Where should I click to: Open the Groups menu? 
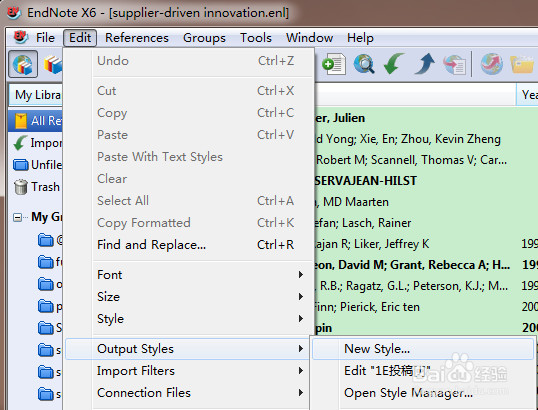pos(204,37)
